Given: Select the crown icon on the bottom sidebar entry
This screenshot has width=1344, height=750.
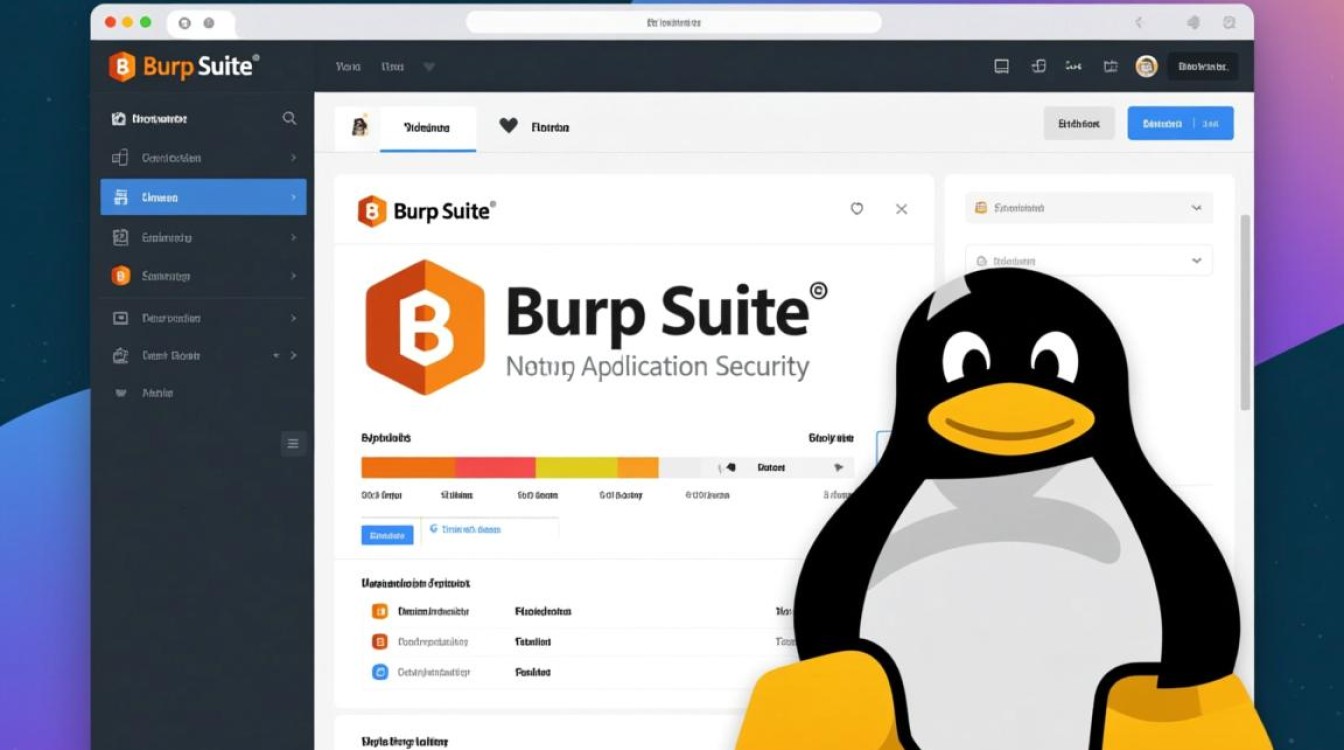Looking at the screenshot, I should point(119,393).
